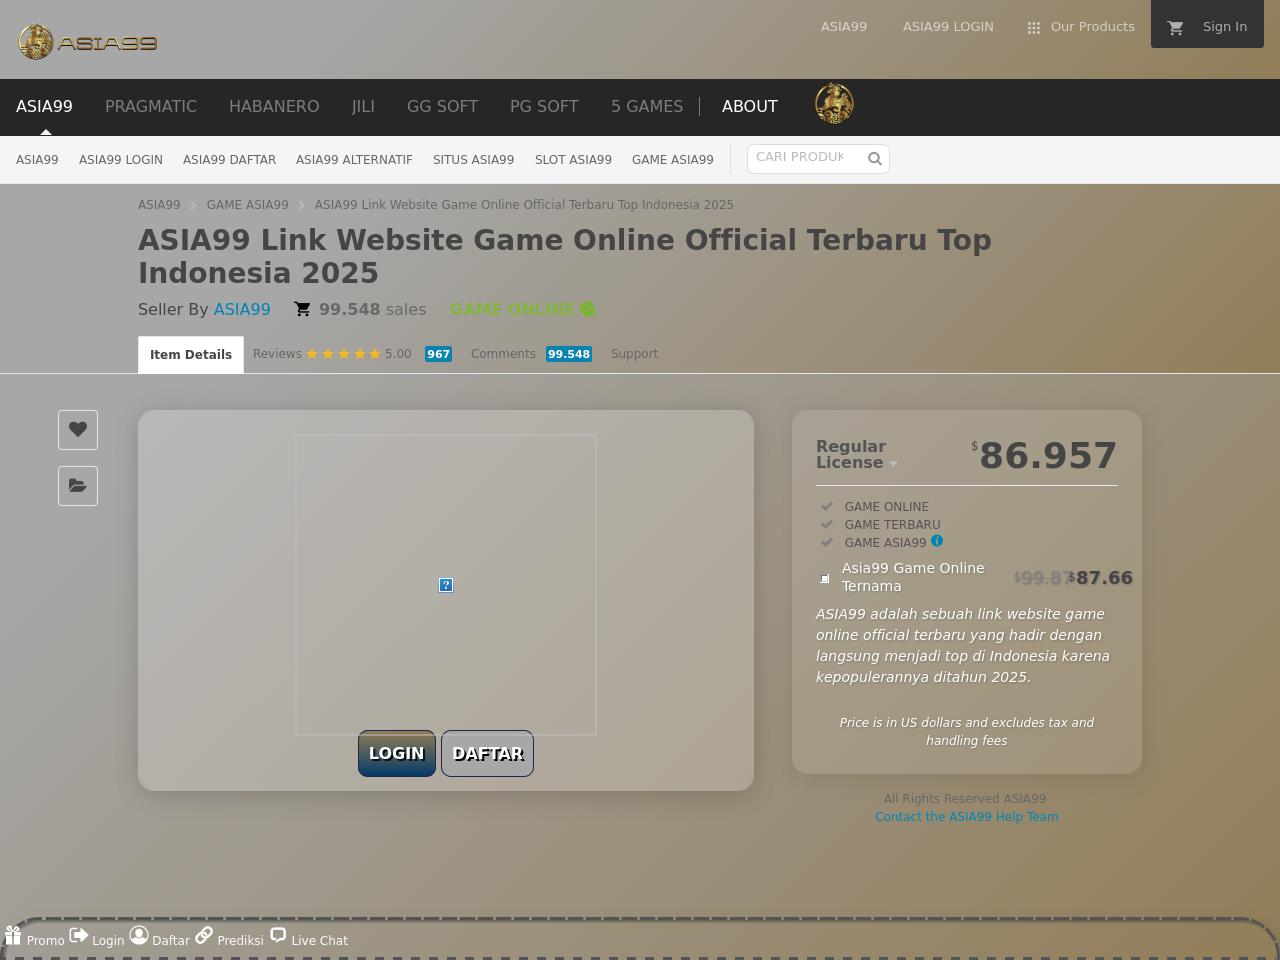This screenshot has width=1280, height=960.
Task: Click the round gold emblem in navbar
Action: [x=834, y=104]
